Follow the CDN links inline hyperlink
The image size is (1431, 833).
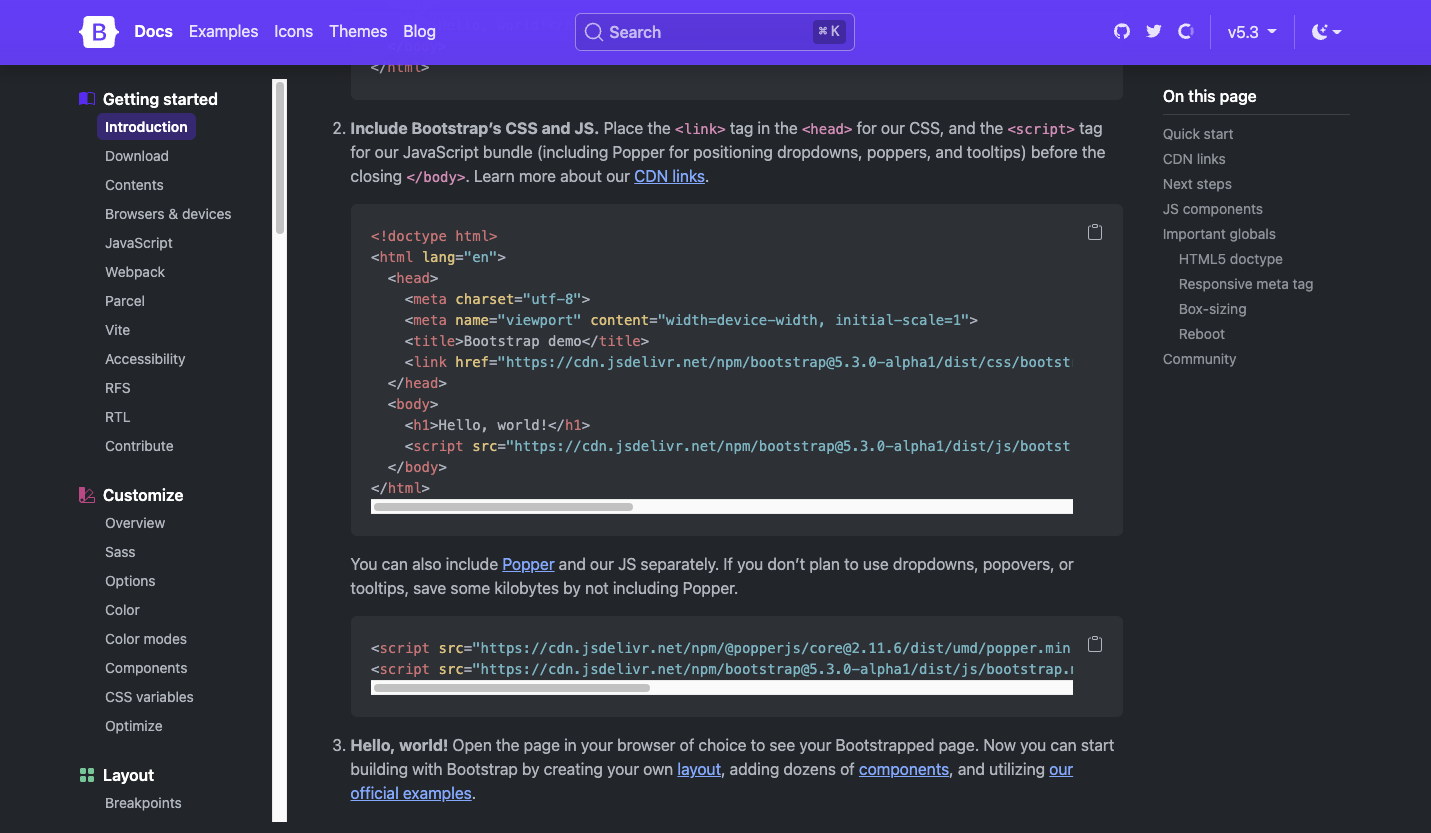(x=669, y=176)
